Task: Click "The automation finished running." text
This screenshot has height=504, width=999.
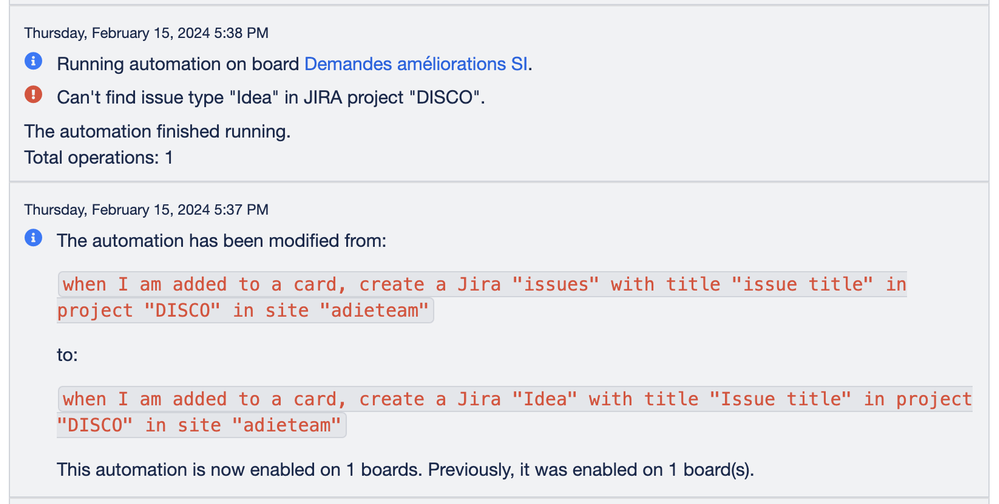Action: 157,131
